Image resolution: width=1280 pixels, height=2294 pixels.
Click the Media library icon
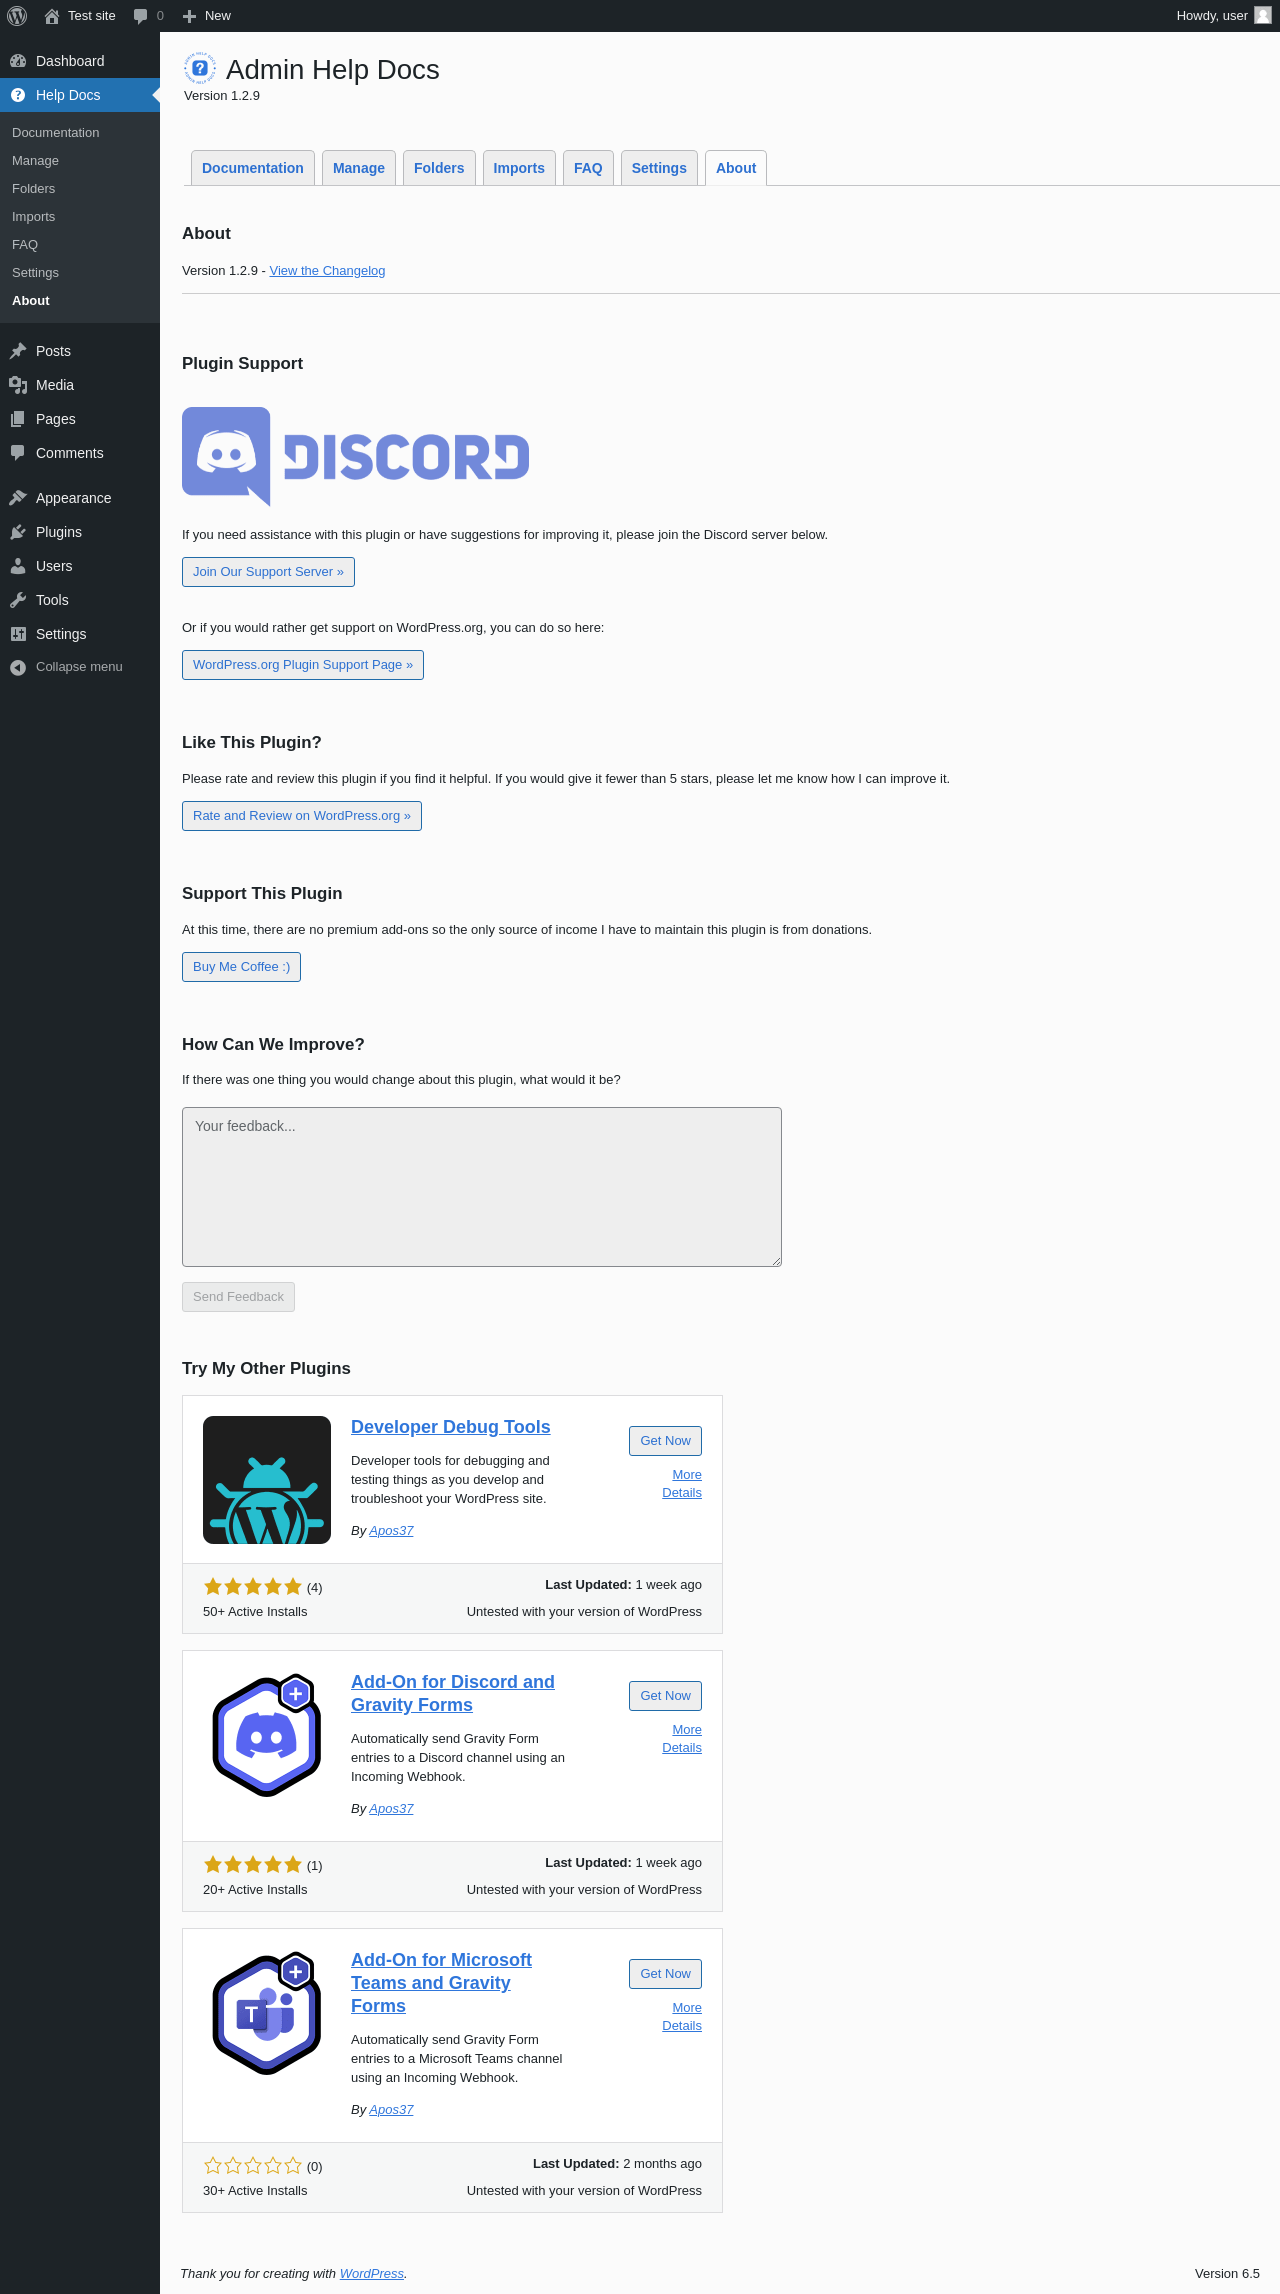pos(18,385)
